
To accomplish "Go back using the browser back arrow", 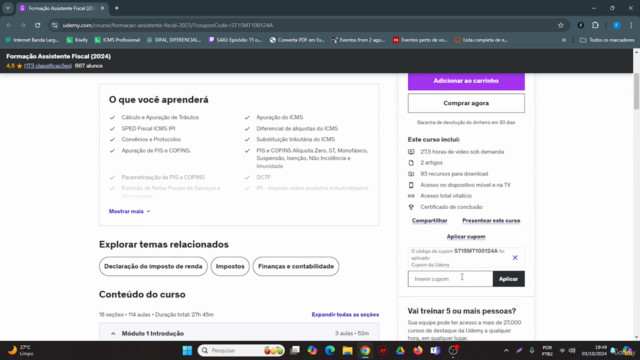I will click(9, 25).
